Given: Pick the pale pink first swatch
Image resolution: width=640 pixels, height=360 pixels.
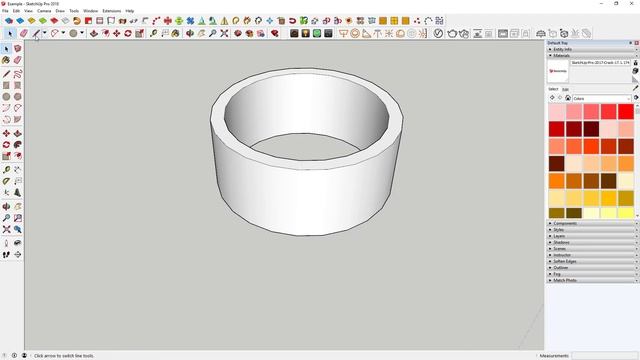Looking at the screenshot, I should (x=557, y=112).
